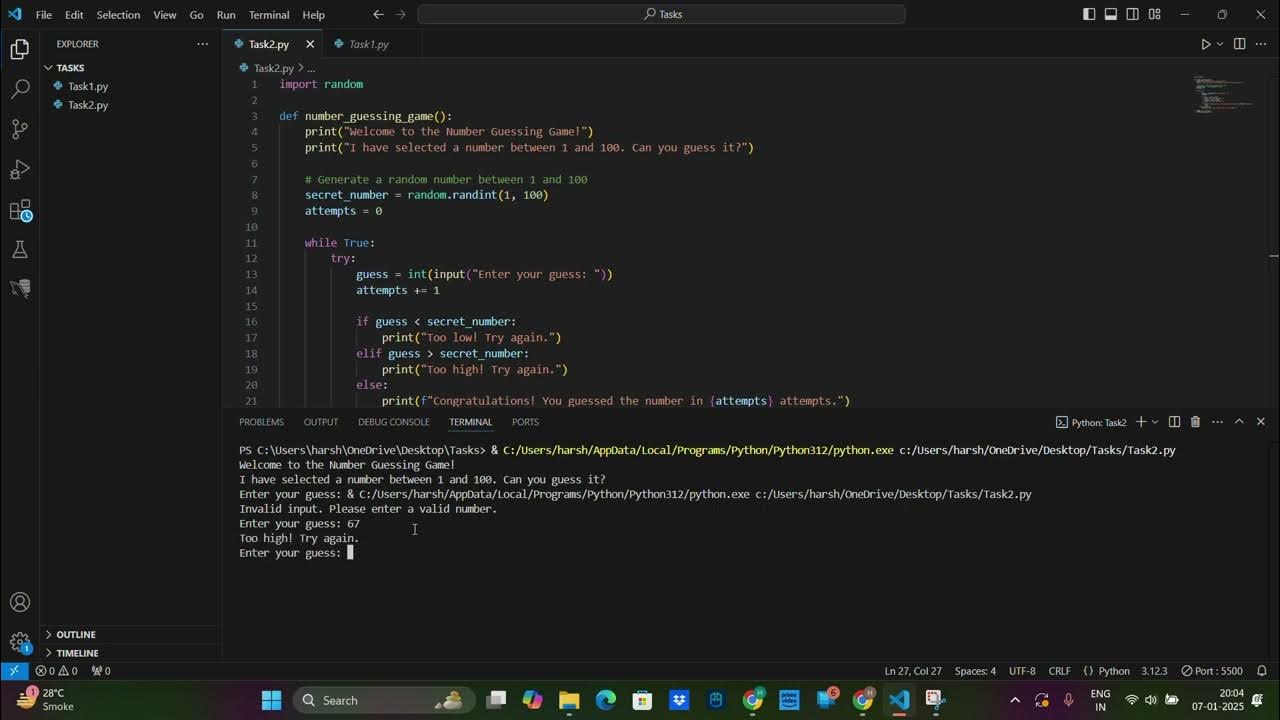Open terminal panel More Actions ellipsis

(x=1217, y=422)
